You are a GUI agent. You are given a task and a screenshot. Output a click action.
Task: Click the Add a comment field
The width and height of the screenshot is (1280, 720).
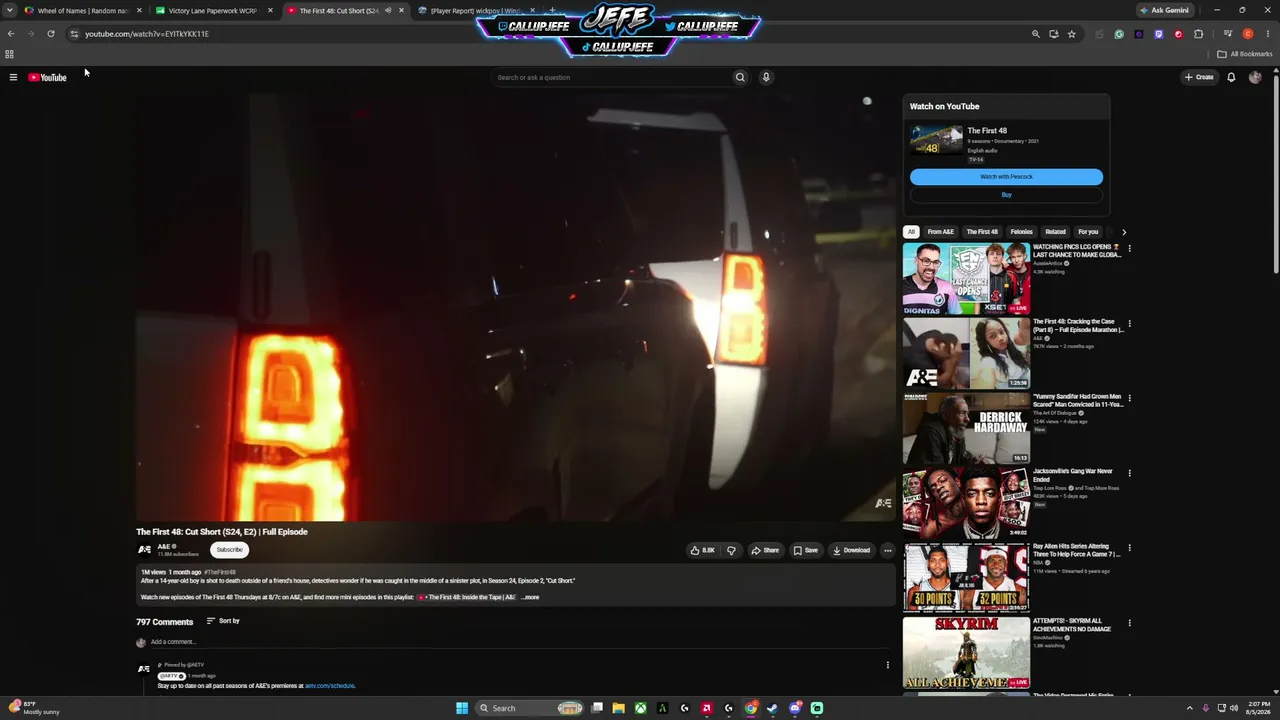point(520,642)
